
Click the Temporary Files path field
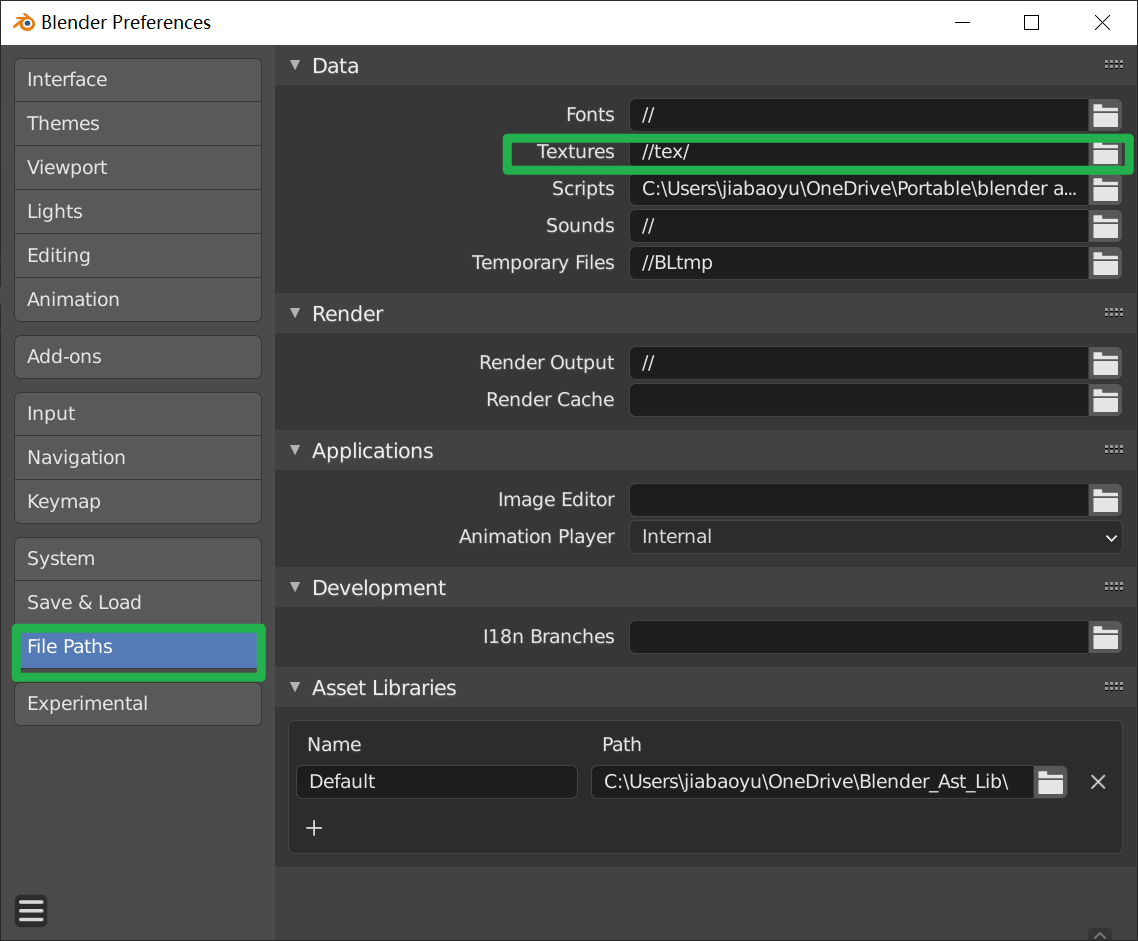(859, 263)
